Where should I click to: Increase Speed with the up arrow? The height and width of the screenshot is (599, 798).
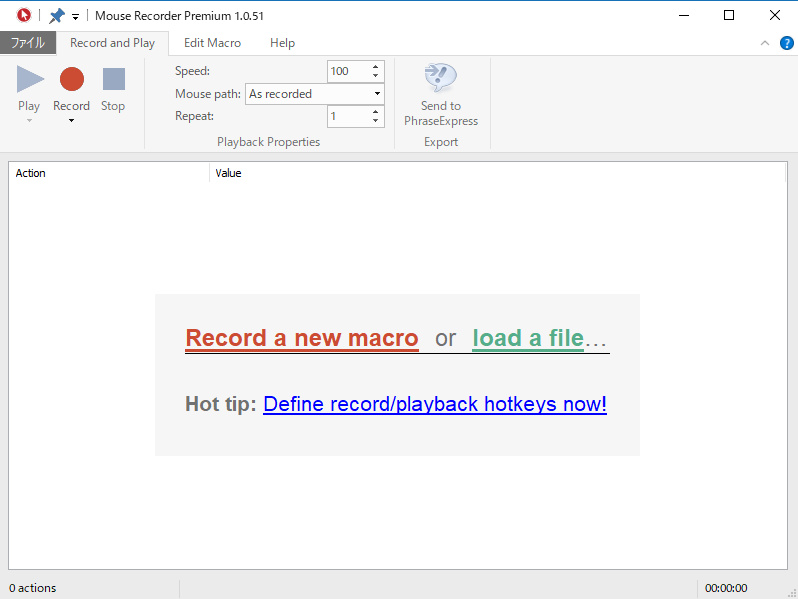tap(376, 67)
